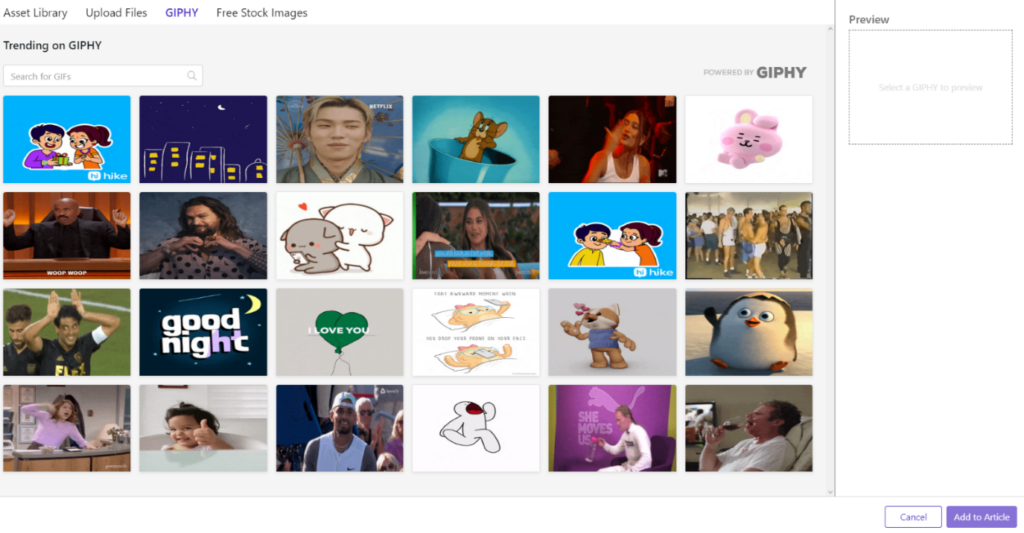Click the empty GIPHY preview box
This screenshot has height=533, width=1024.
[931, 87]
